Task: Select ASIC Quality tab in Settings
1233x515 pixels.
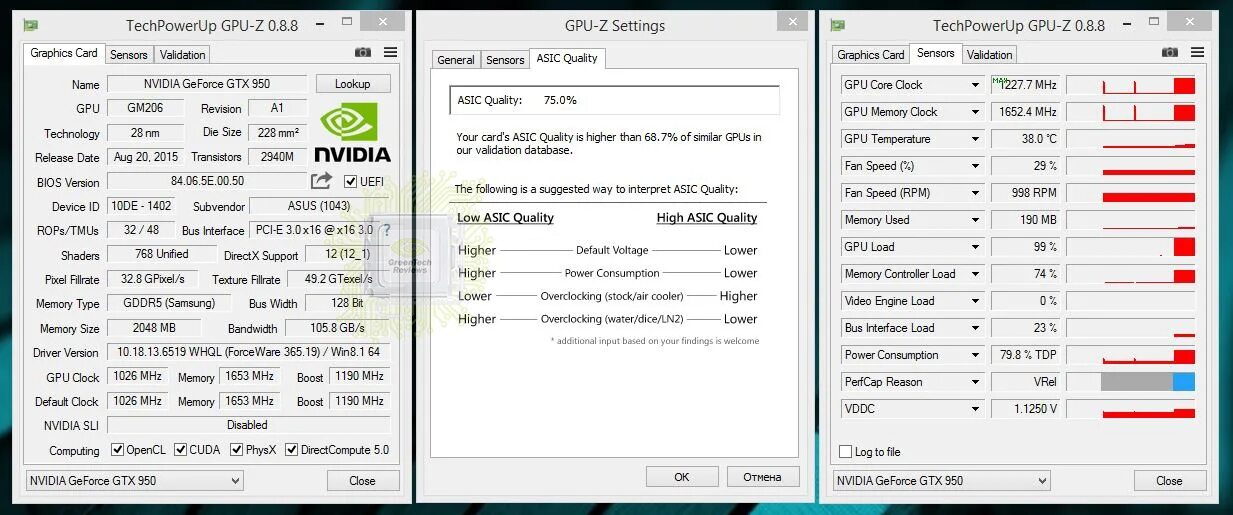Action: [x=567, y=58]
